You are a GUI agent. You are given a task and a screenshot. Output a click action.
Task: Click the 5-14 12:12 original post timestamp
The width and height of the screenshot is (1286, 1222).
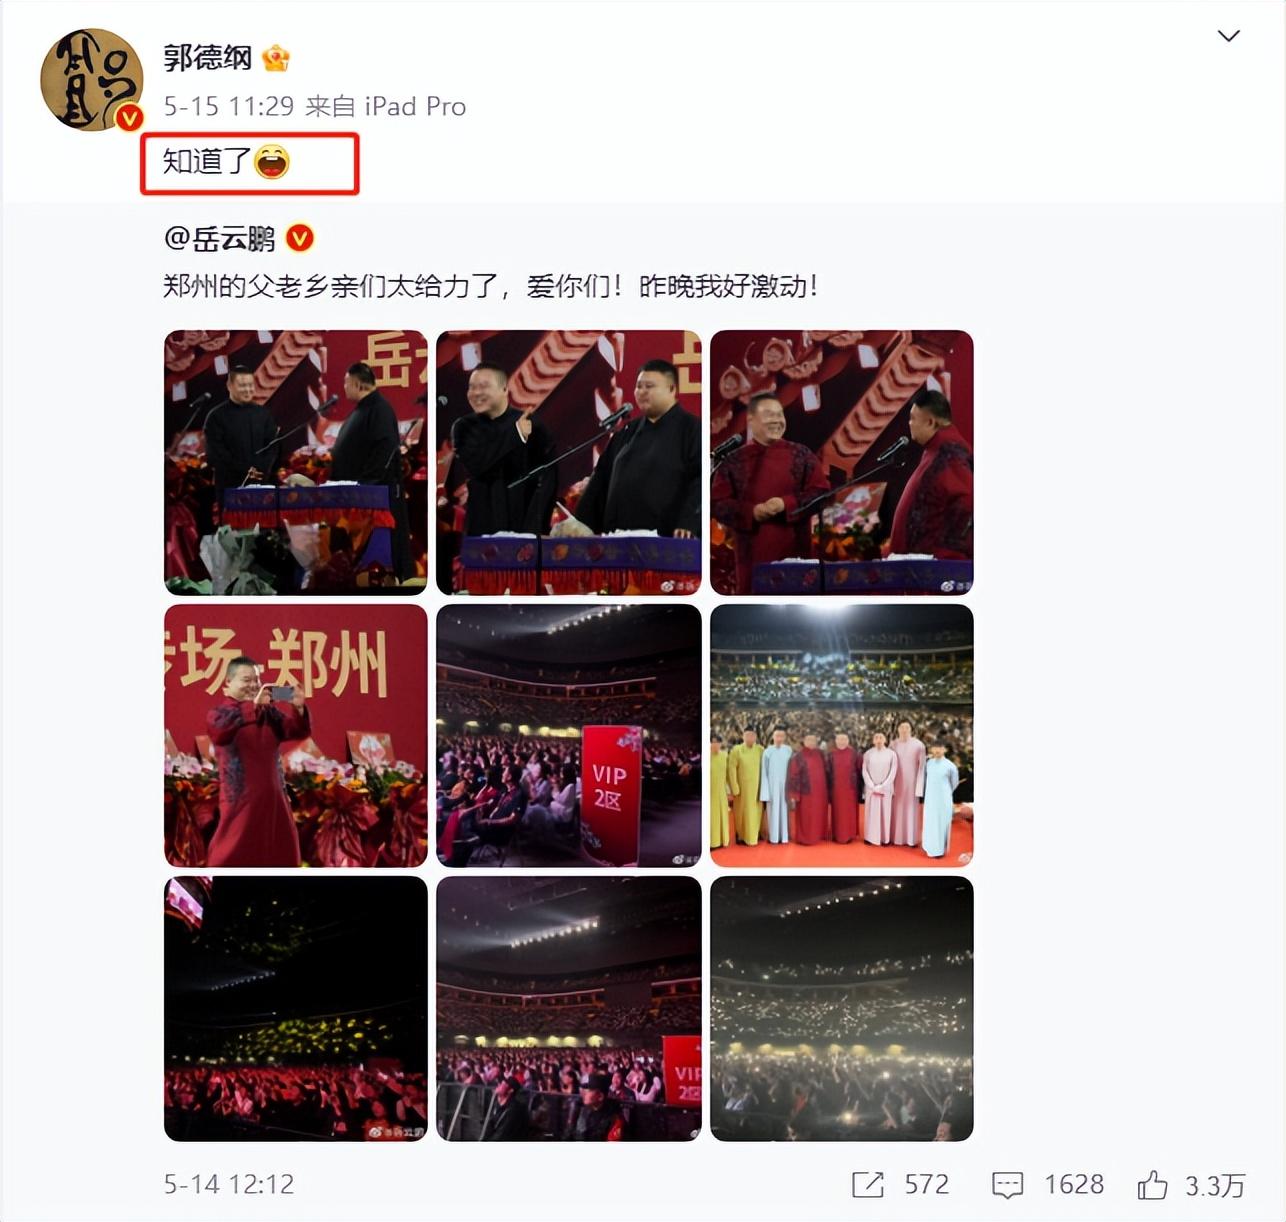coord(229,1185)
